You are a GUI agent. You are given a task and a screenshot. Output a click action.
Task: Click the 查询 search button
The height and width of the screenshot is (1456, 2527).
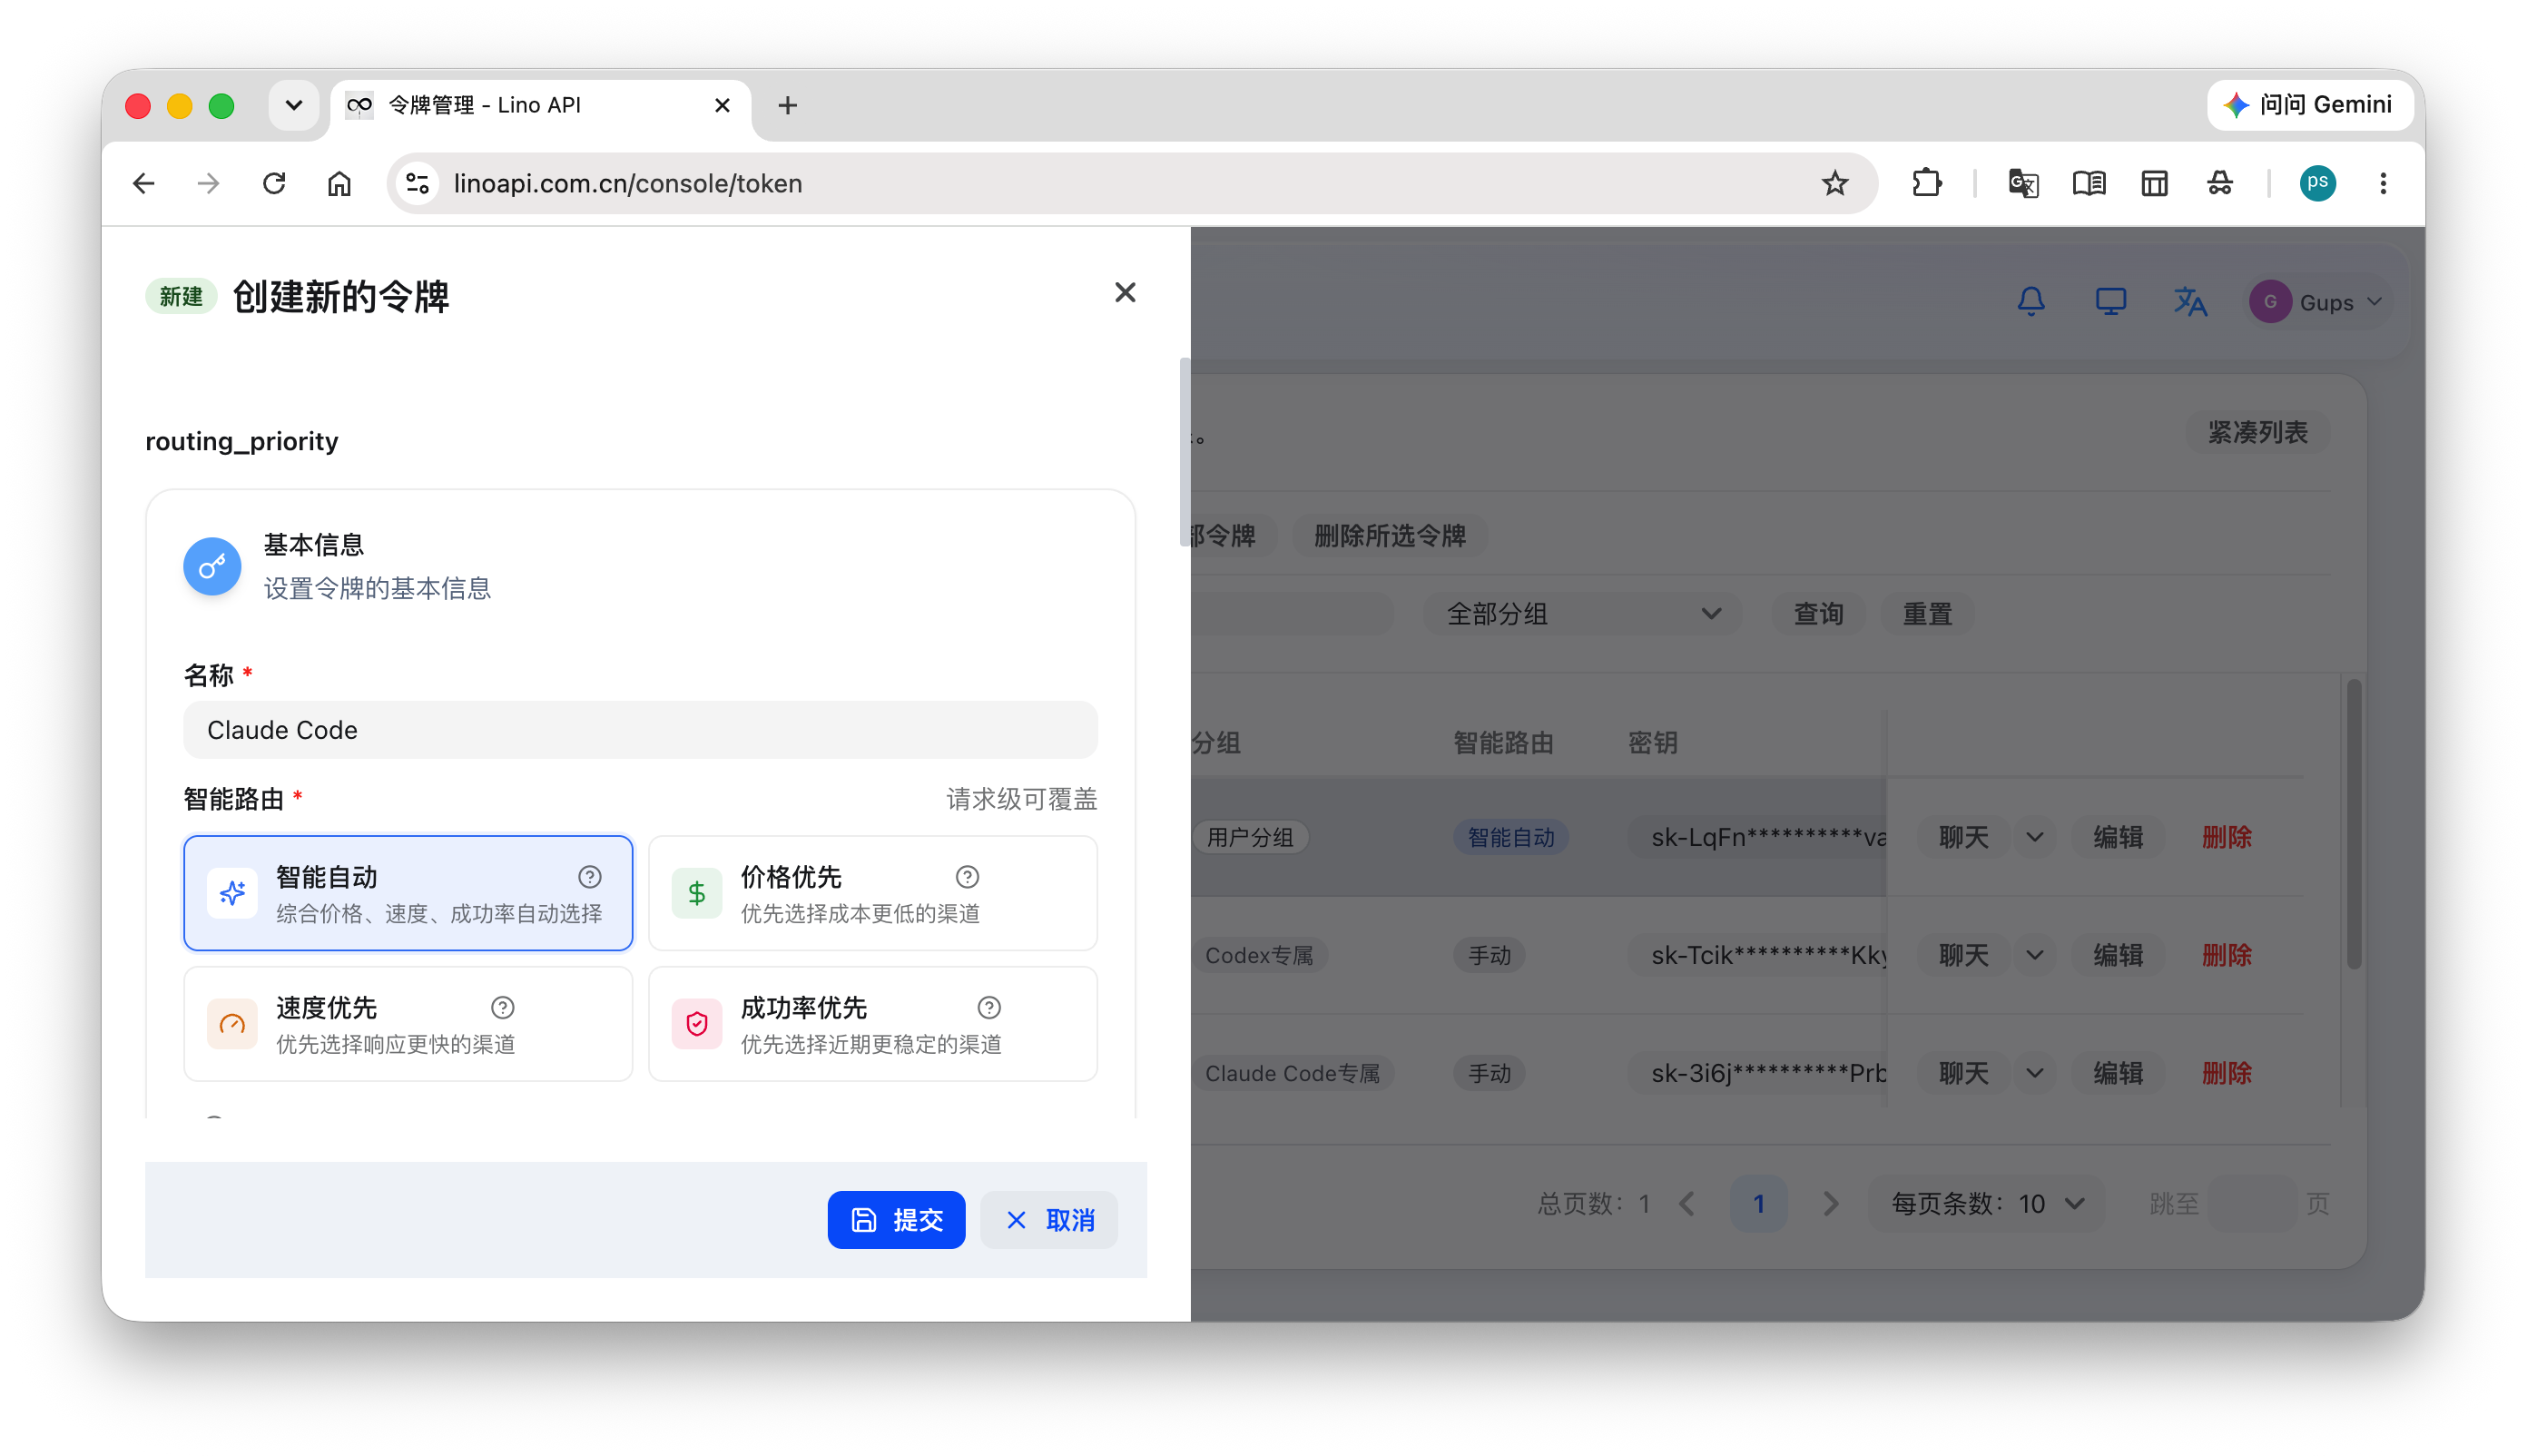pos(1818,613)
